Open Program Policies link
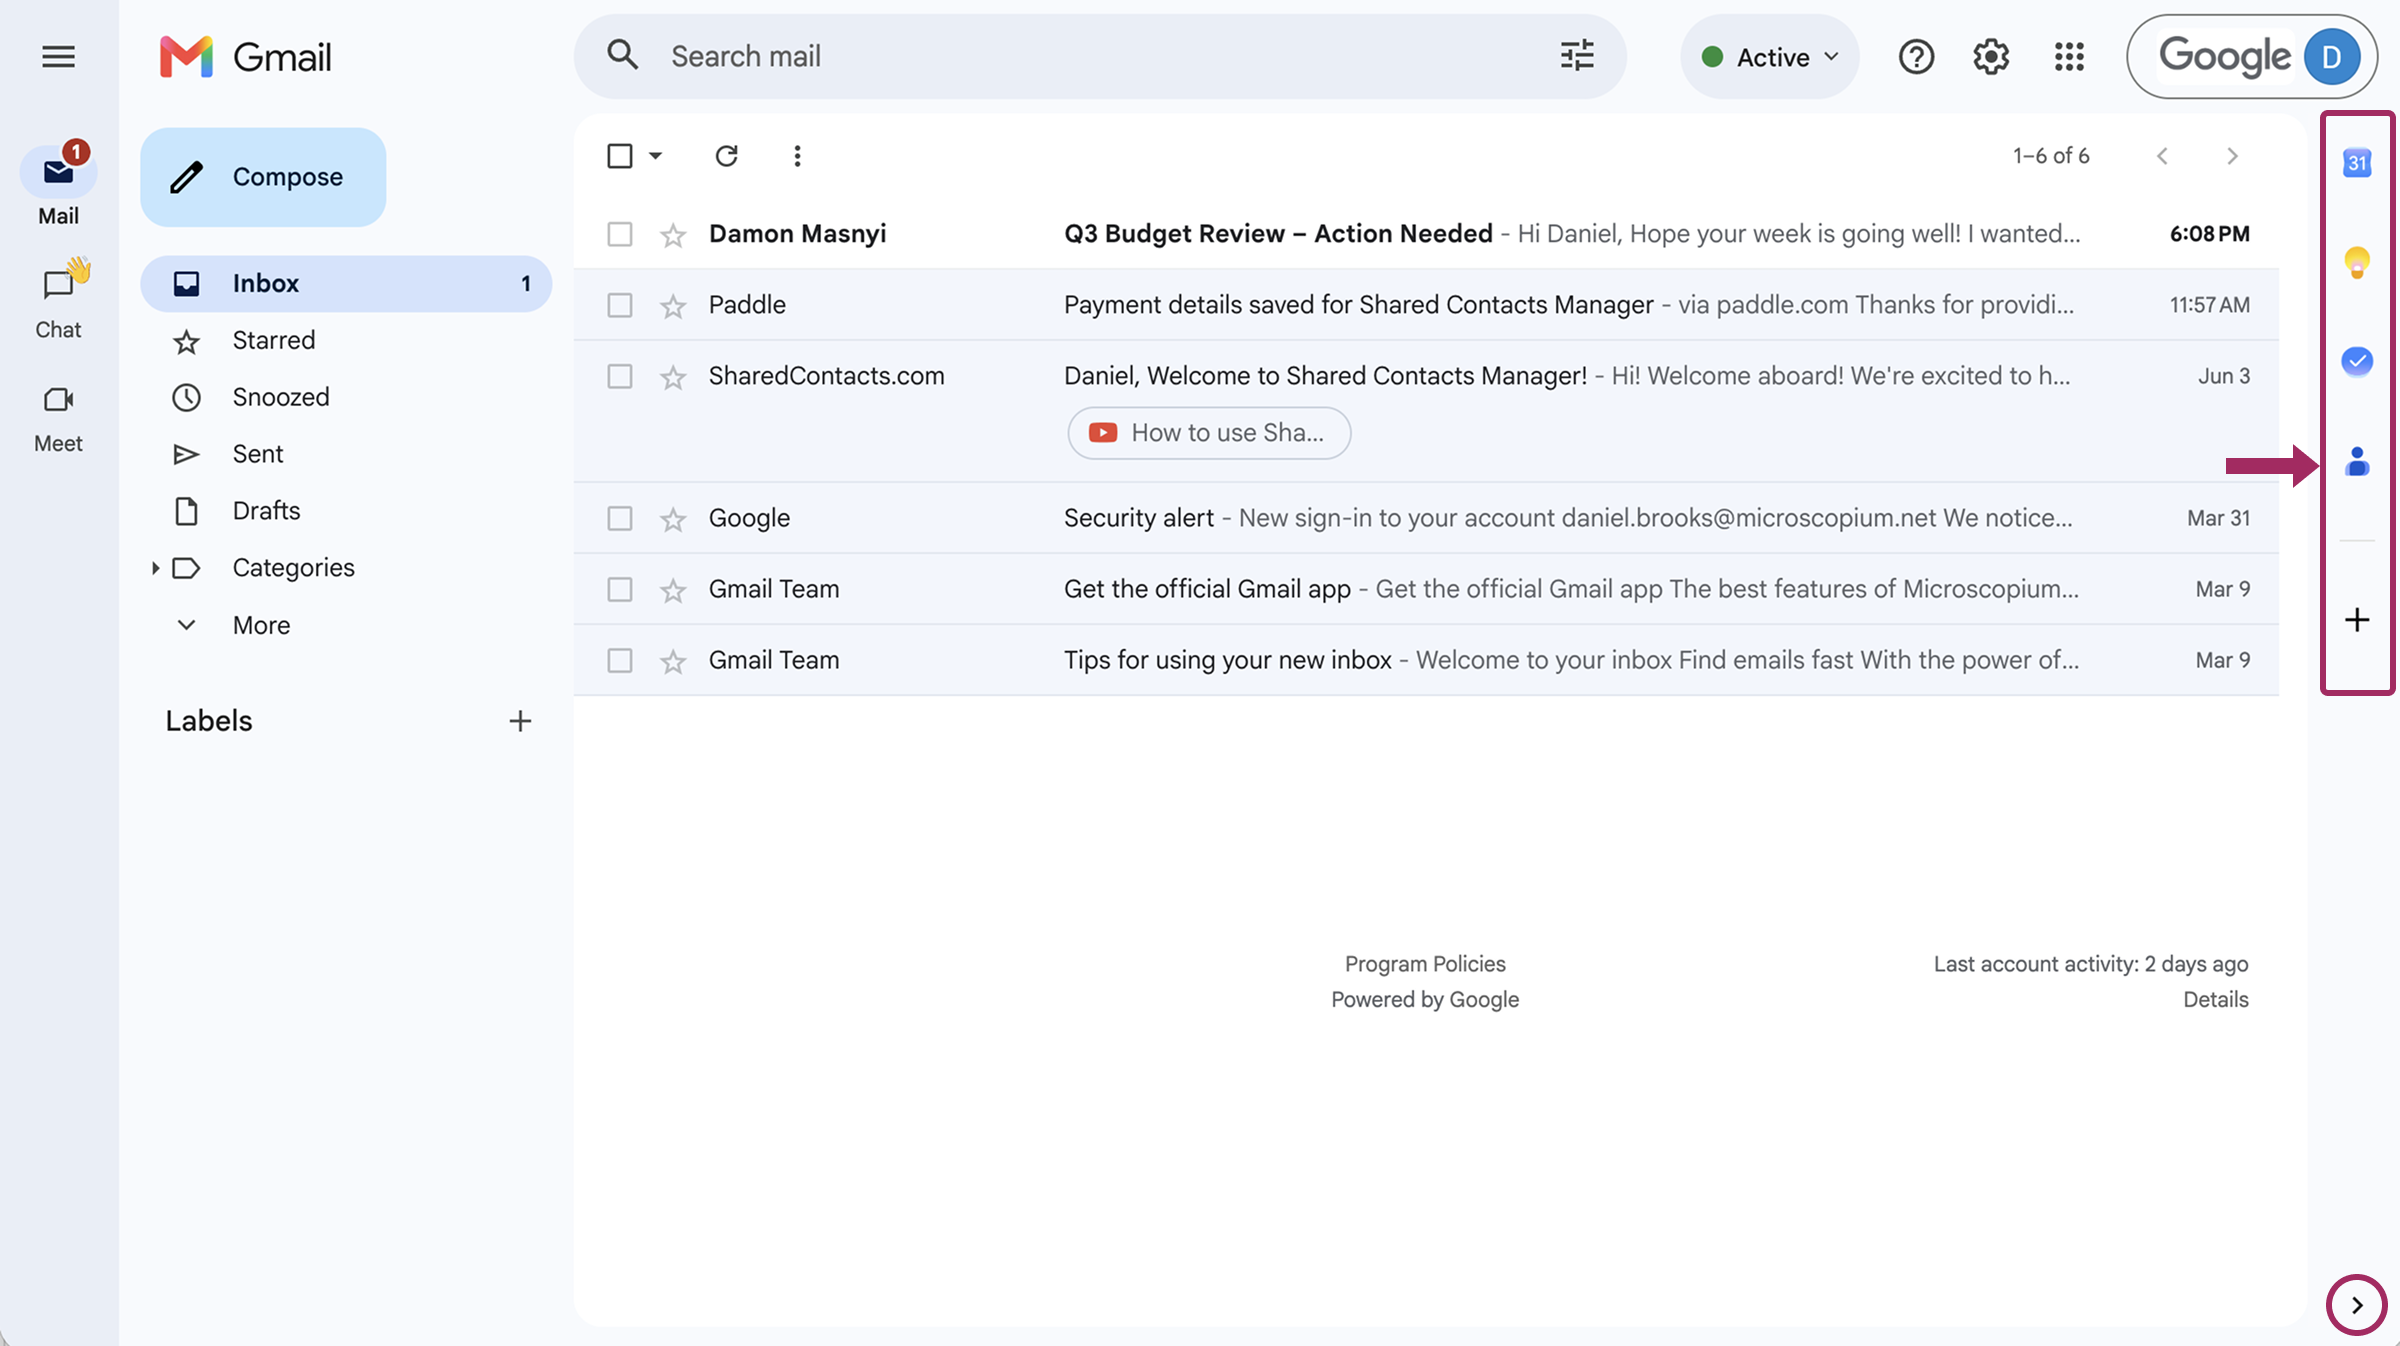 pyautogui.click(x=1425, y=964)
